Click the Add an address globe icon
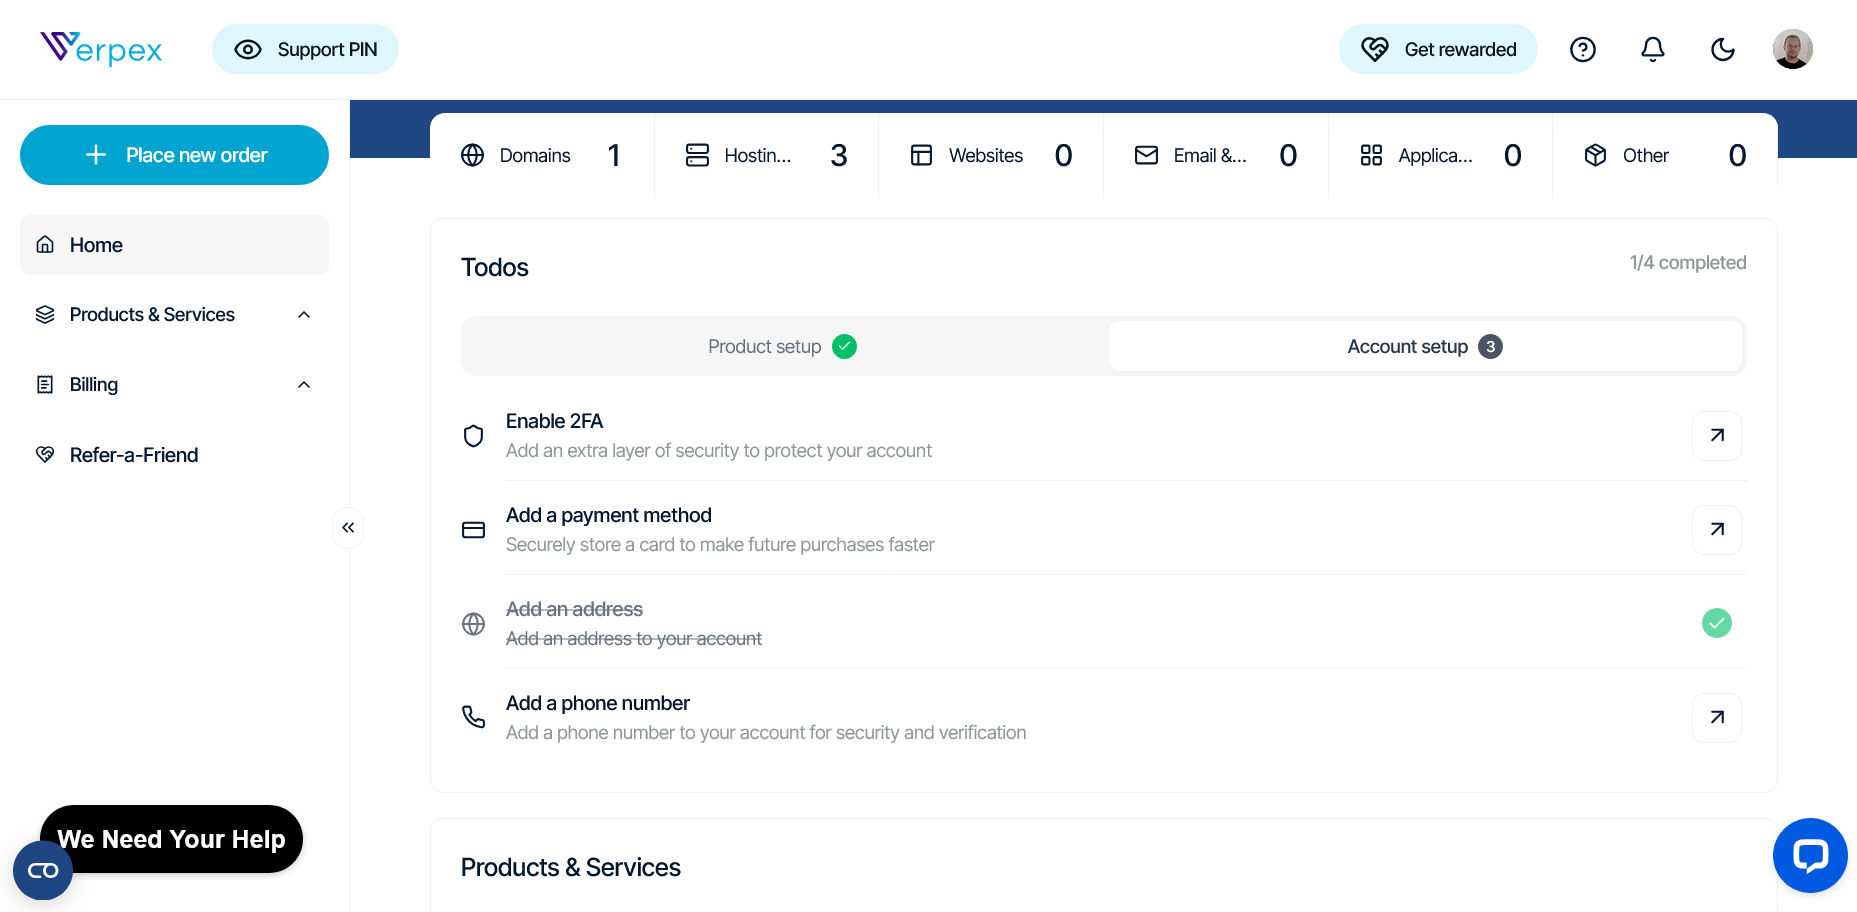Viewport: 1857px width, 912px height. tap(474, 624)
